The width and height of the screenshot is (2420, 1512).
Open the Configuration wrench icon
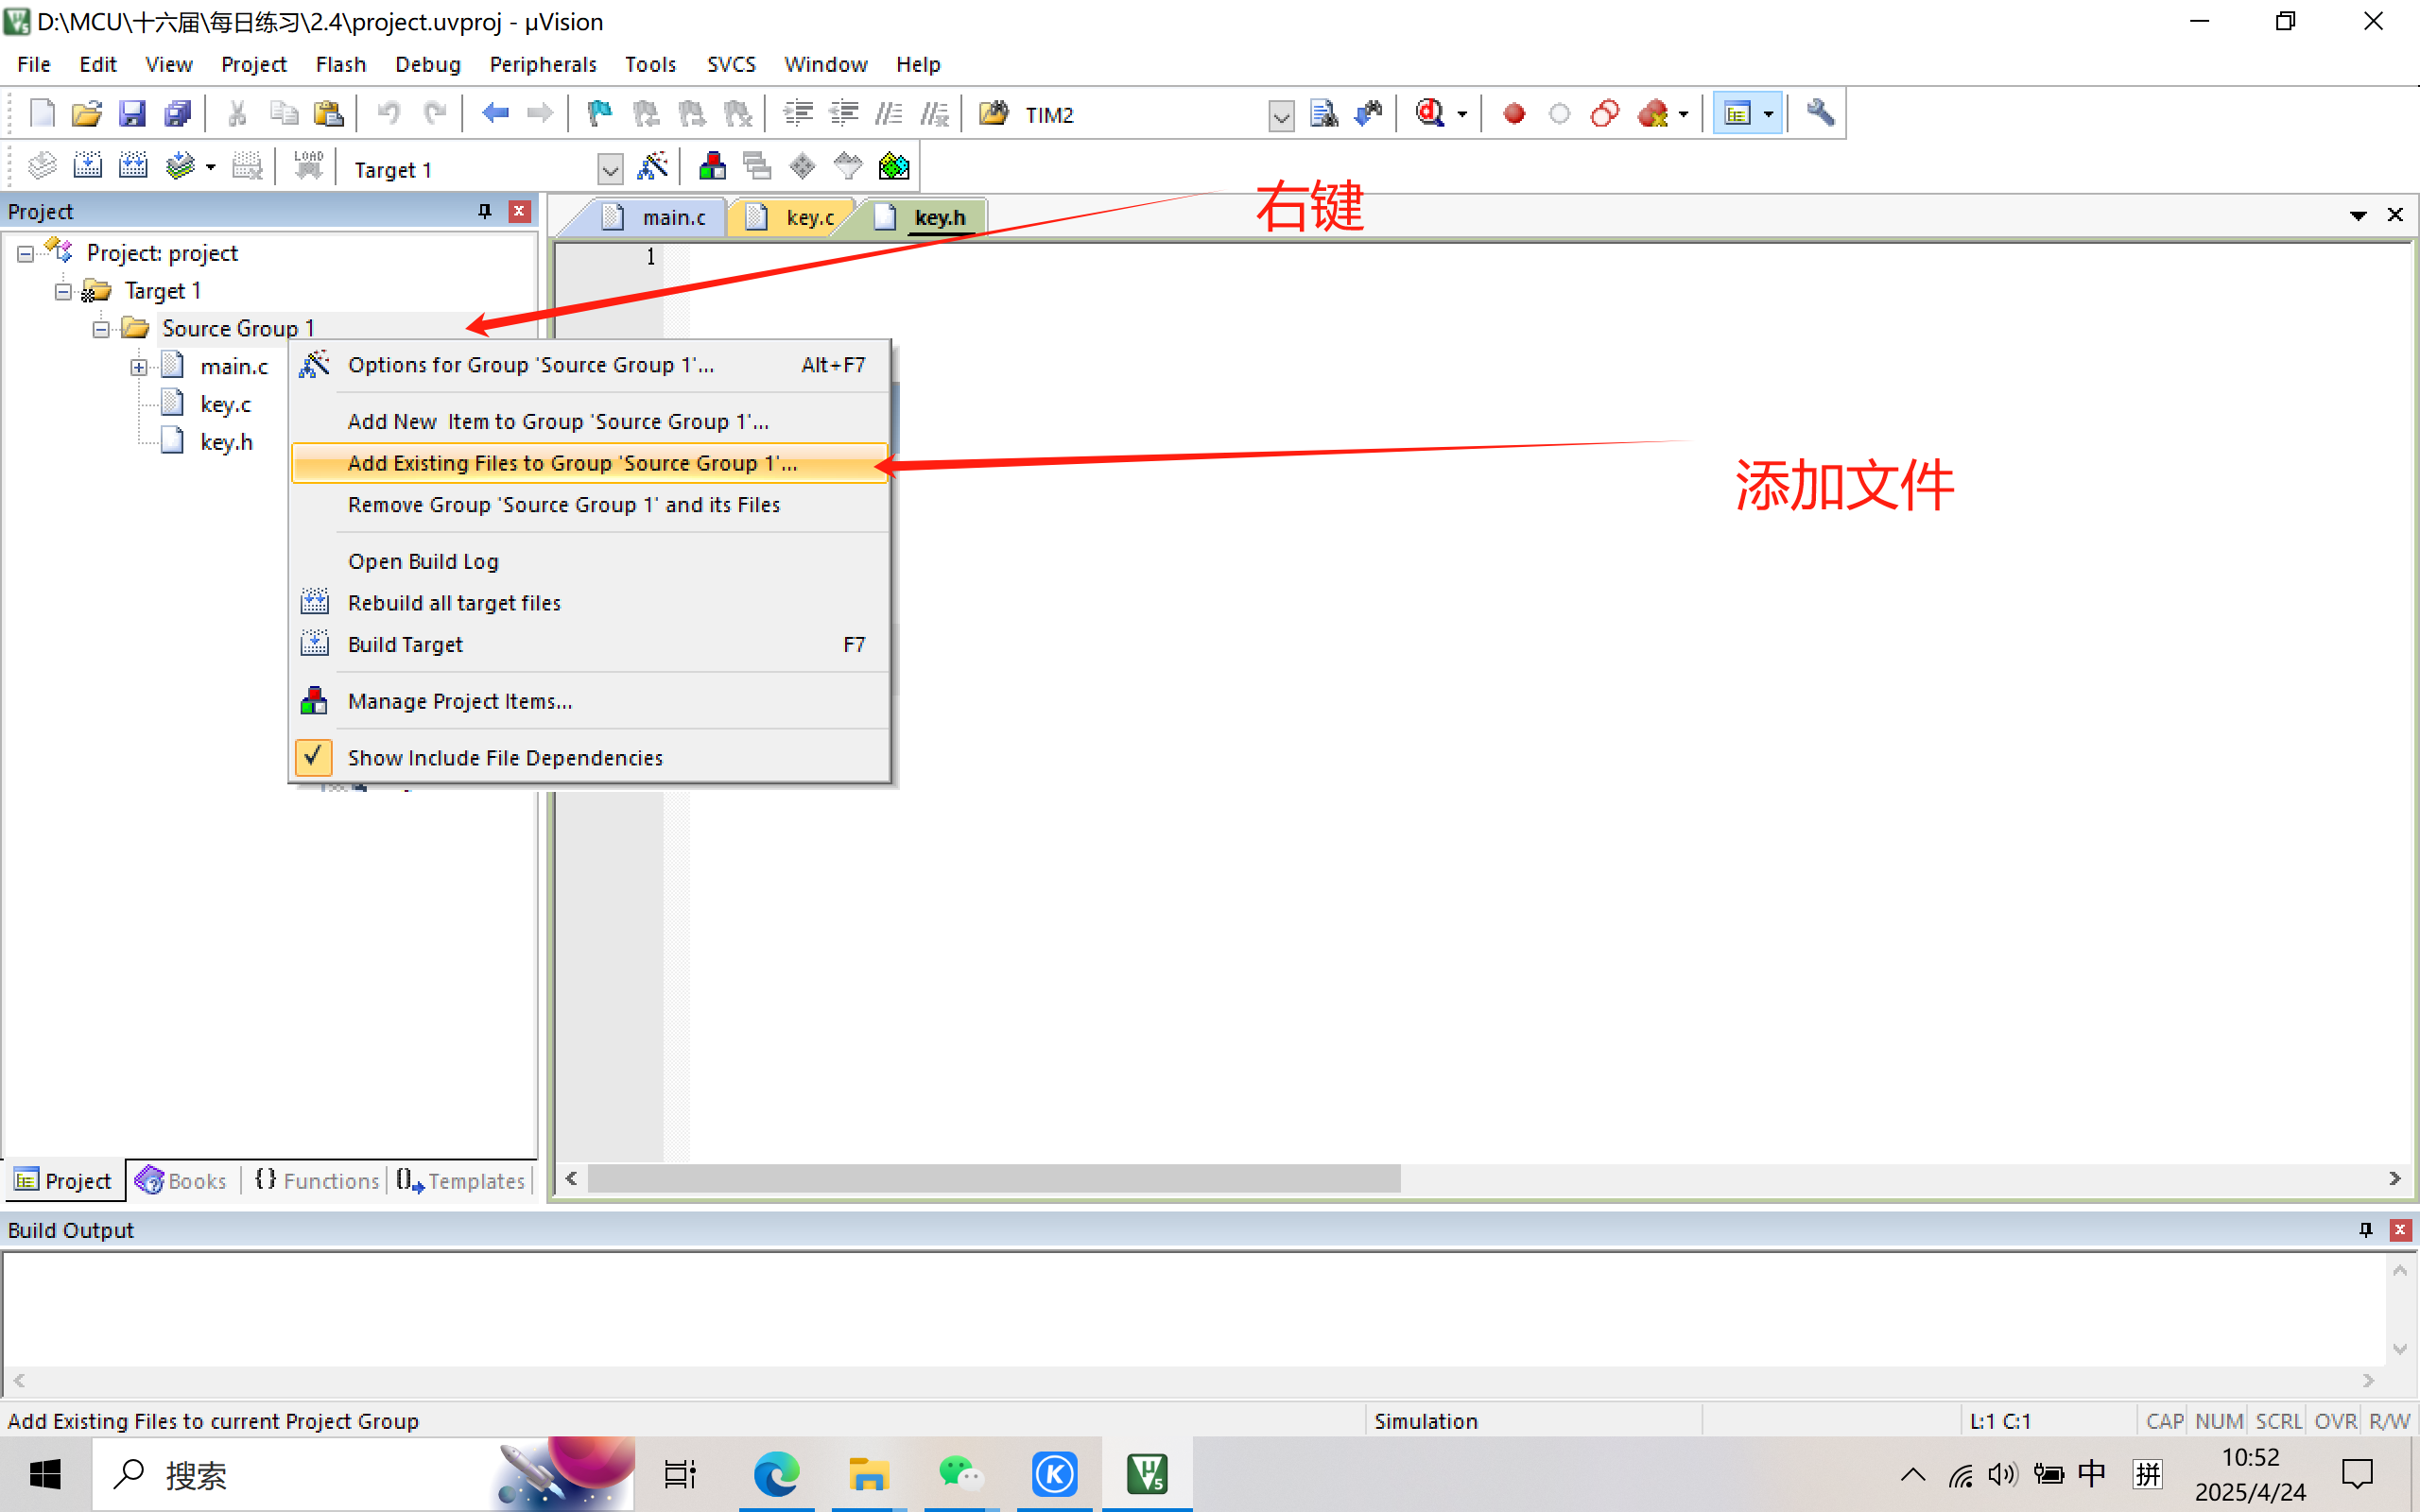click(x=1820, y=114)
